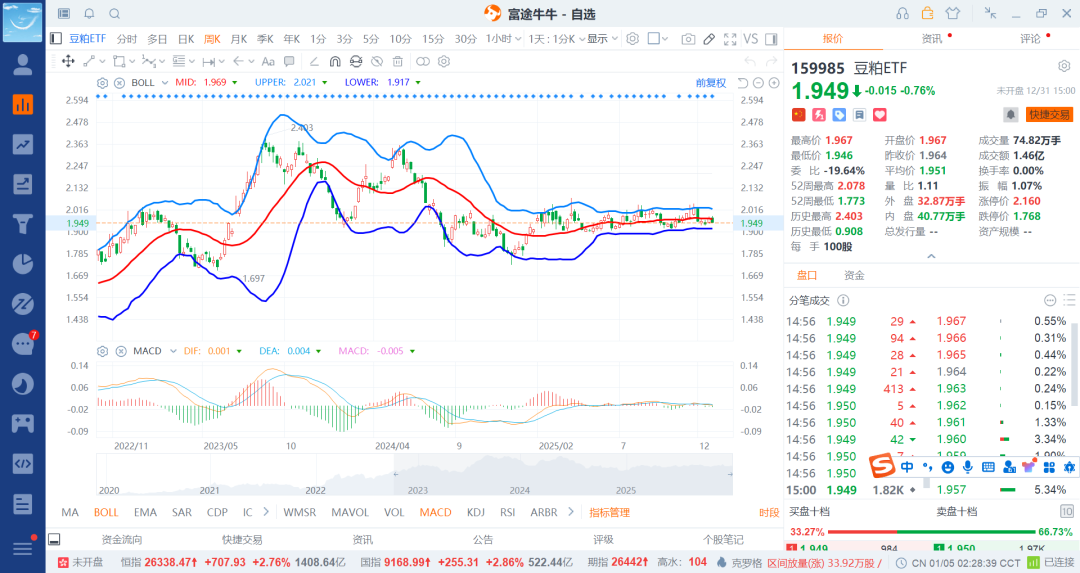The image size is (1080, 573).
Task: Select the move crosshair drawing tool
Action: [x=68, y=61]
